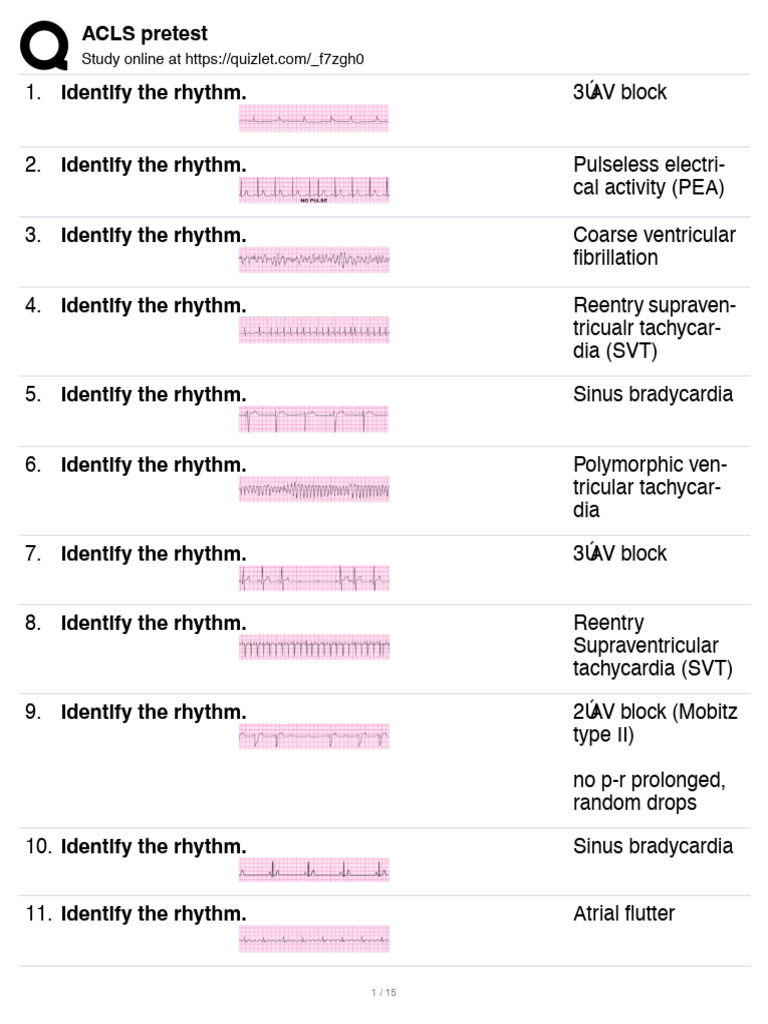Open the ECG strip for question 8
This screenshot has height=1024, width=768.
(x=313, y=648)
